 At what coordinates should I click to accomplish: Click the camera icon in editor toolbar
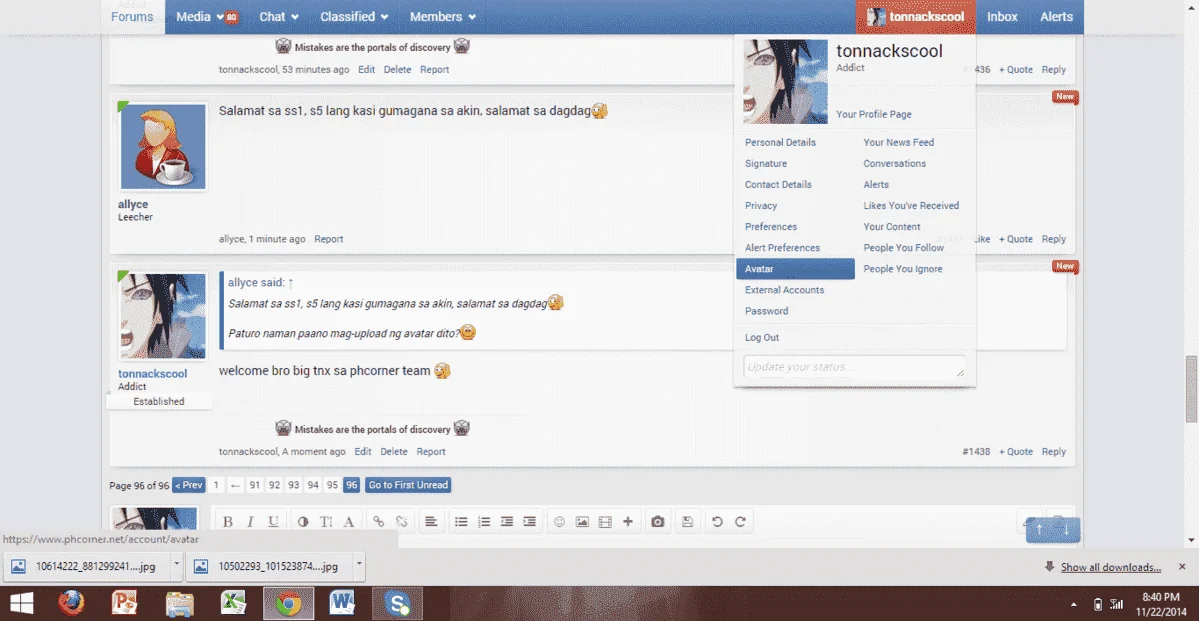[658, 522]
